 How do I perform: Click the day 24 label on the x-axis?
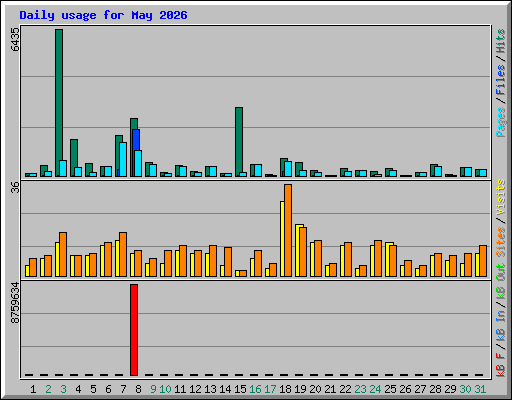tap(375, 389)
